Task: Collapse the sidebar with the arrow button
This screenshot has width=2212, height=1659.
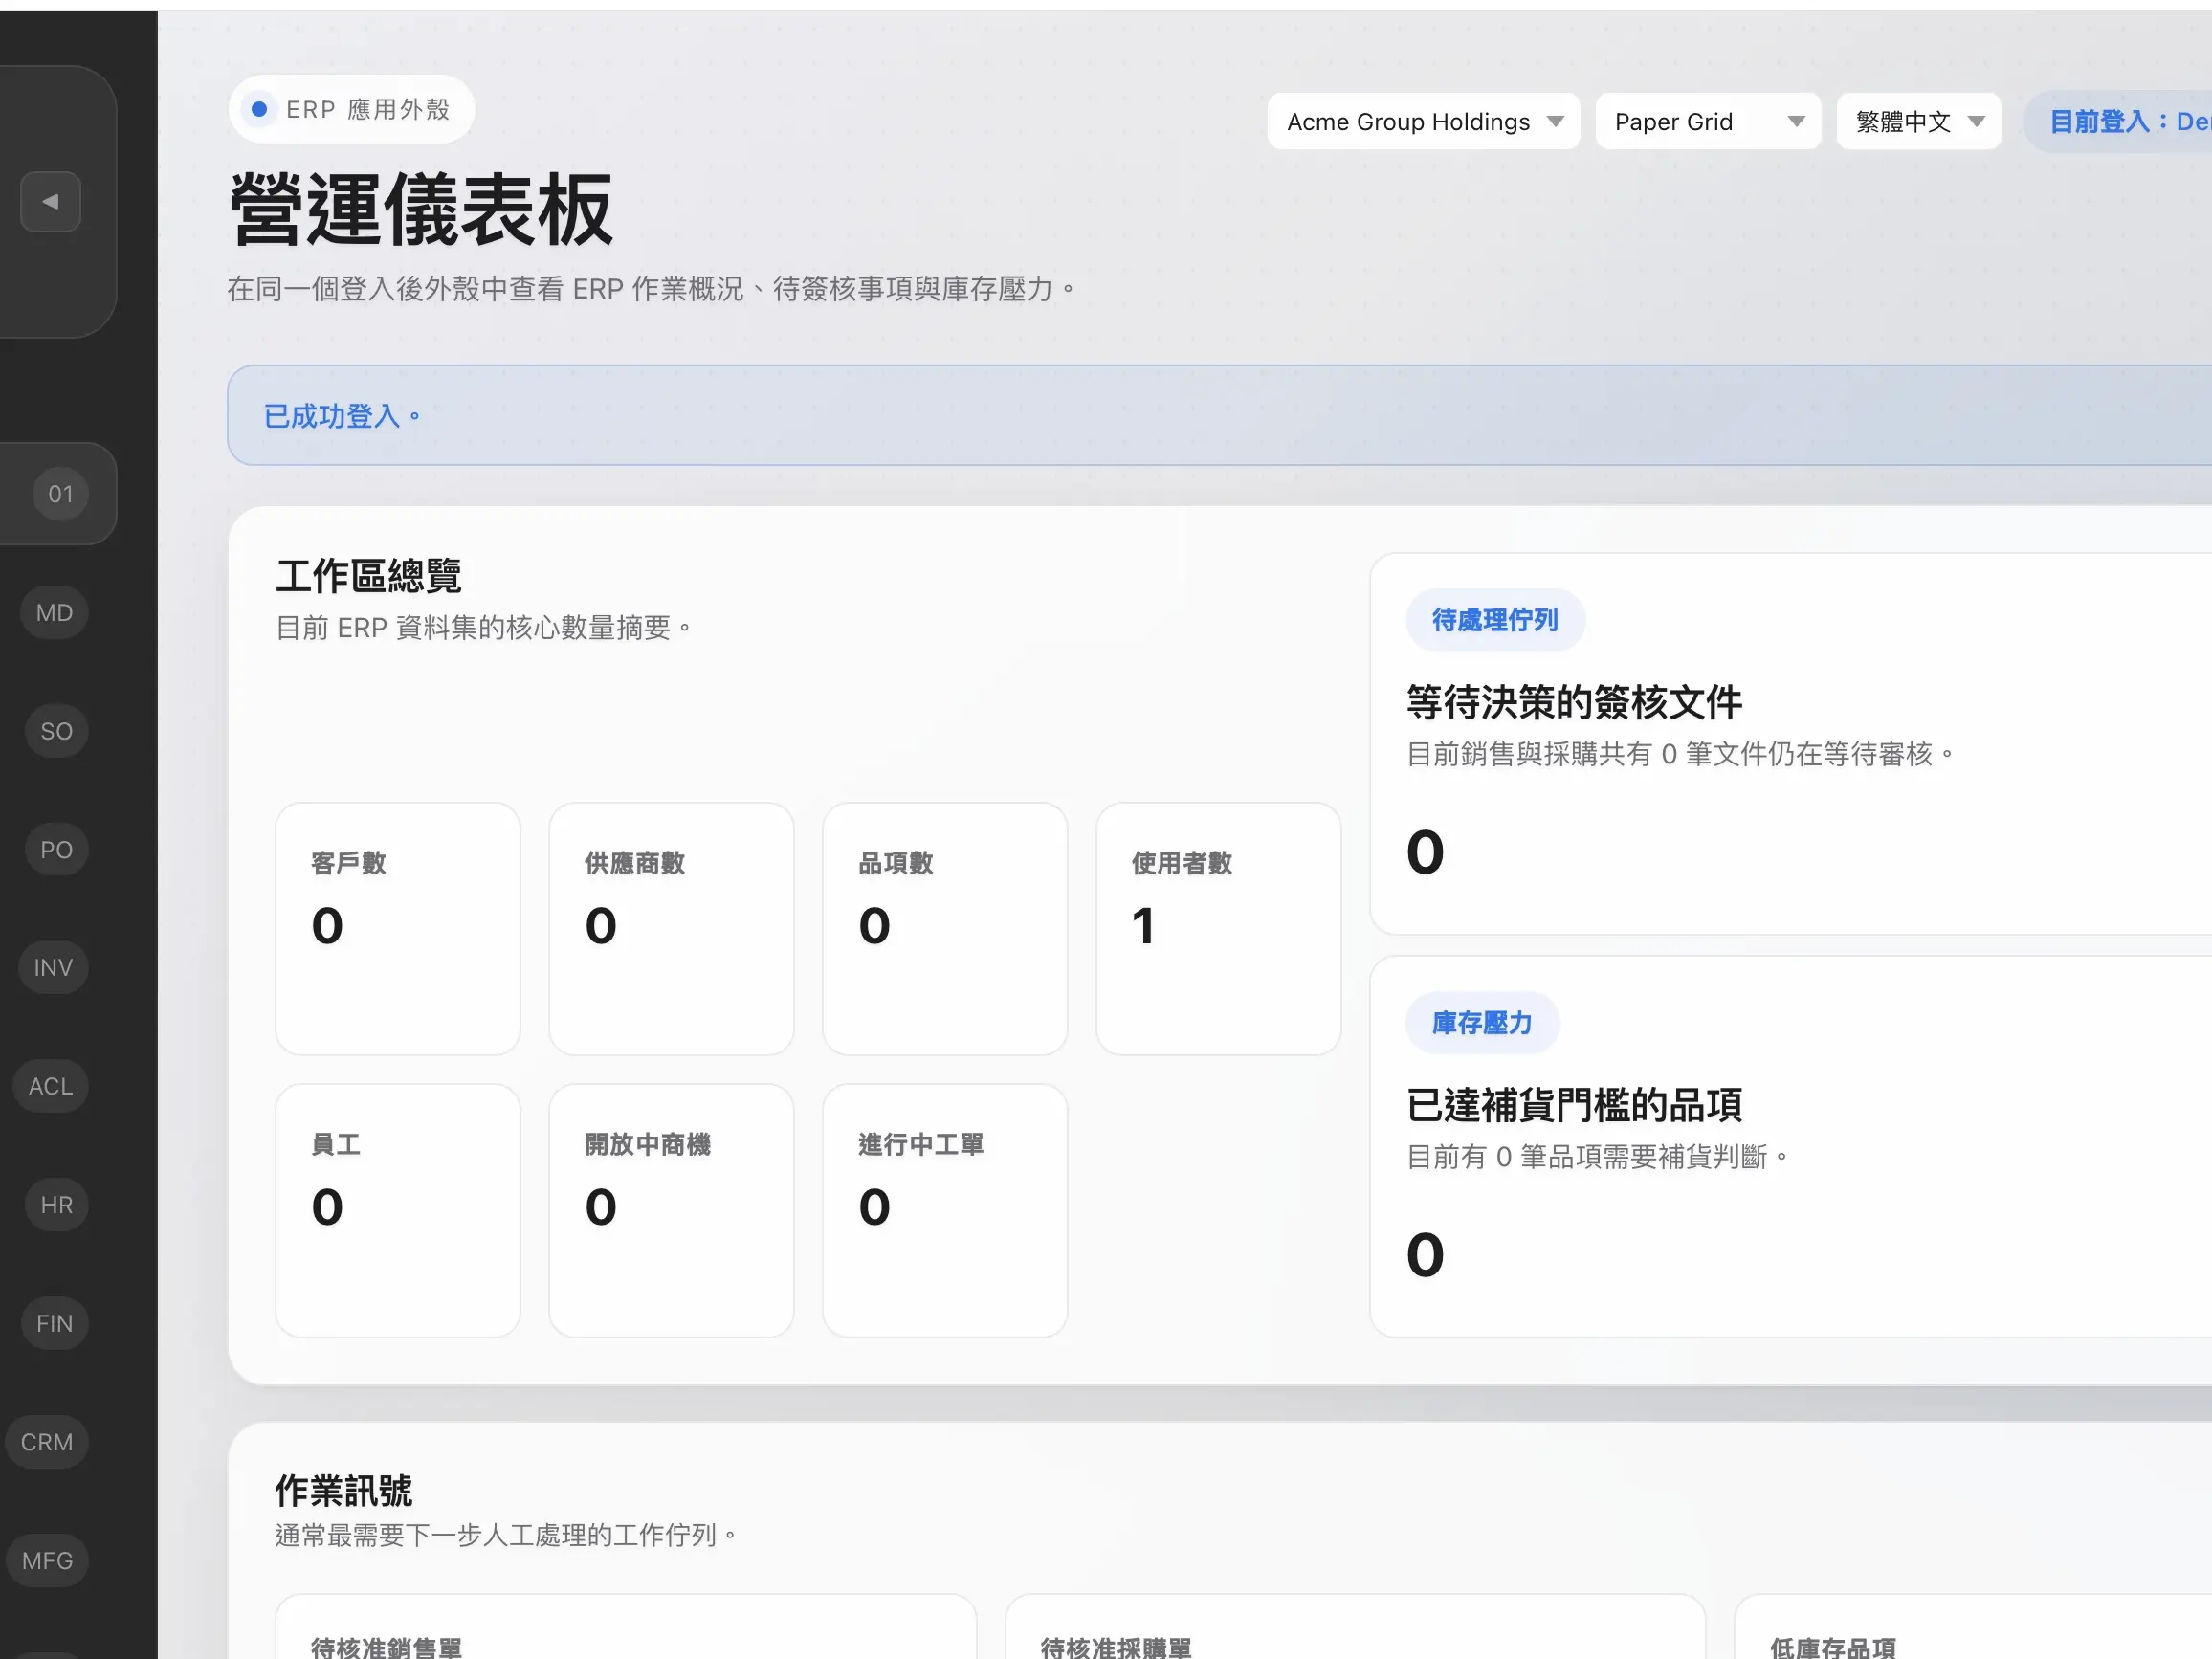Action: (50, 201)
